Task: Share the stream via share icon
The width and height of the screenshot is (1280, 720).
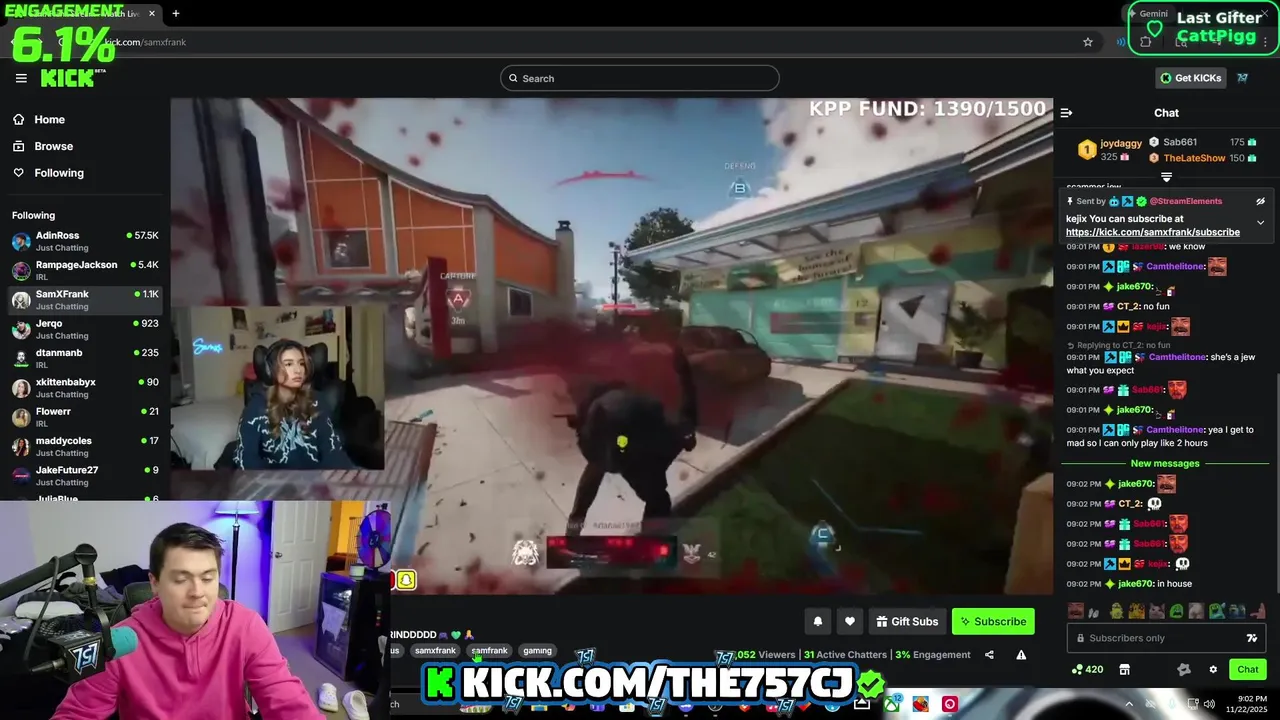Action: pos(989,655)
